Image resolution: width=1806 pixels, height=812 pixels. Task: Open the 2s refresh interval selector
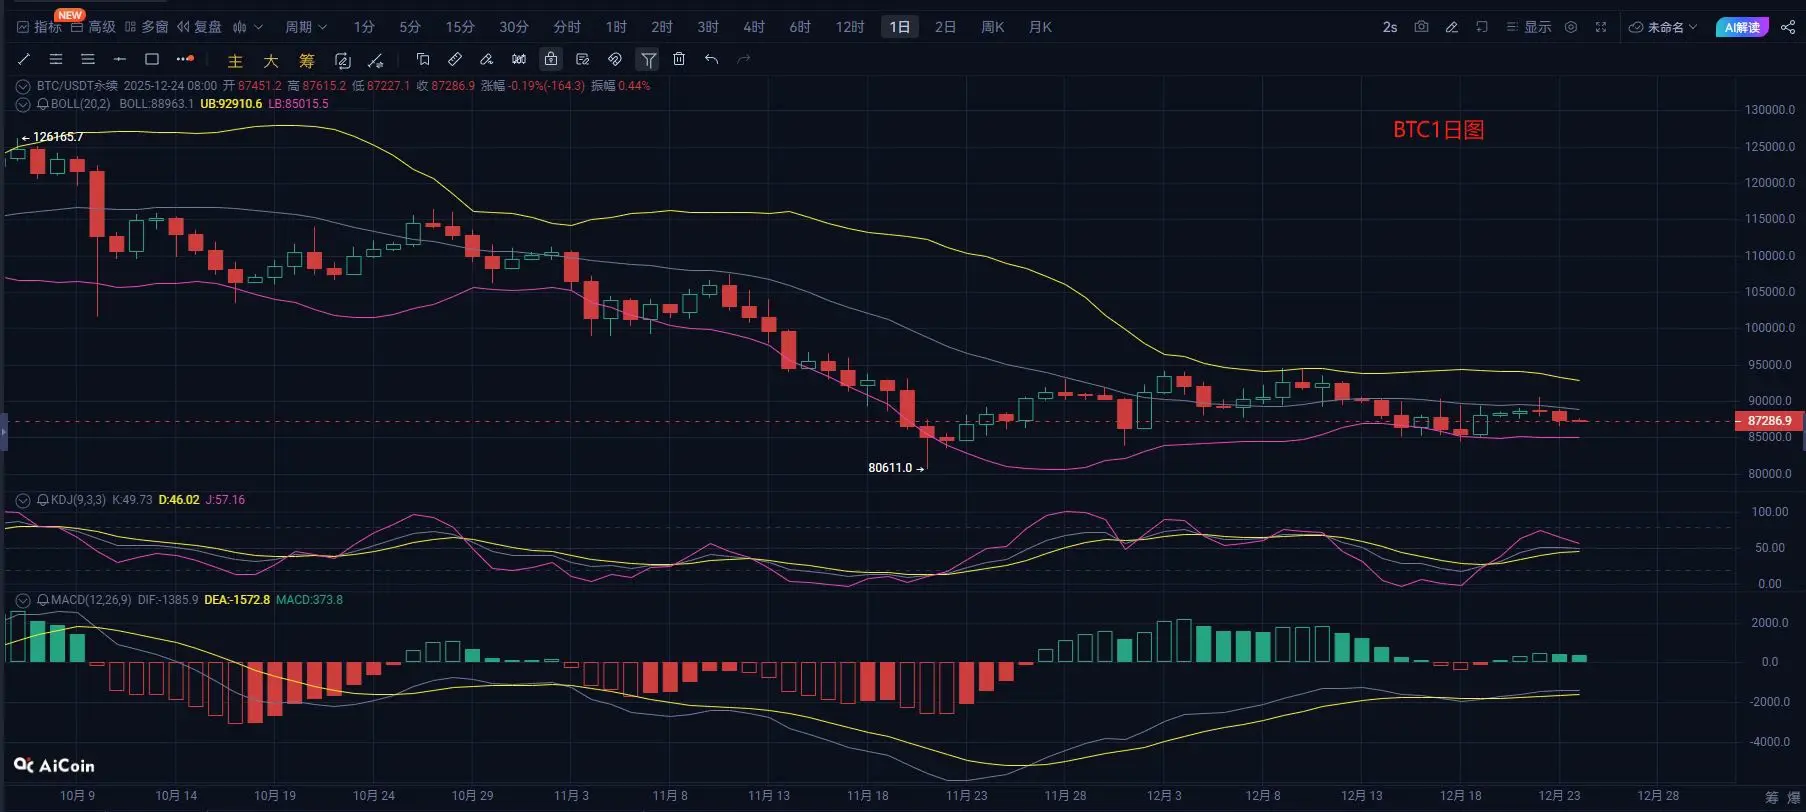[1390, 27]
